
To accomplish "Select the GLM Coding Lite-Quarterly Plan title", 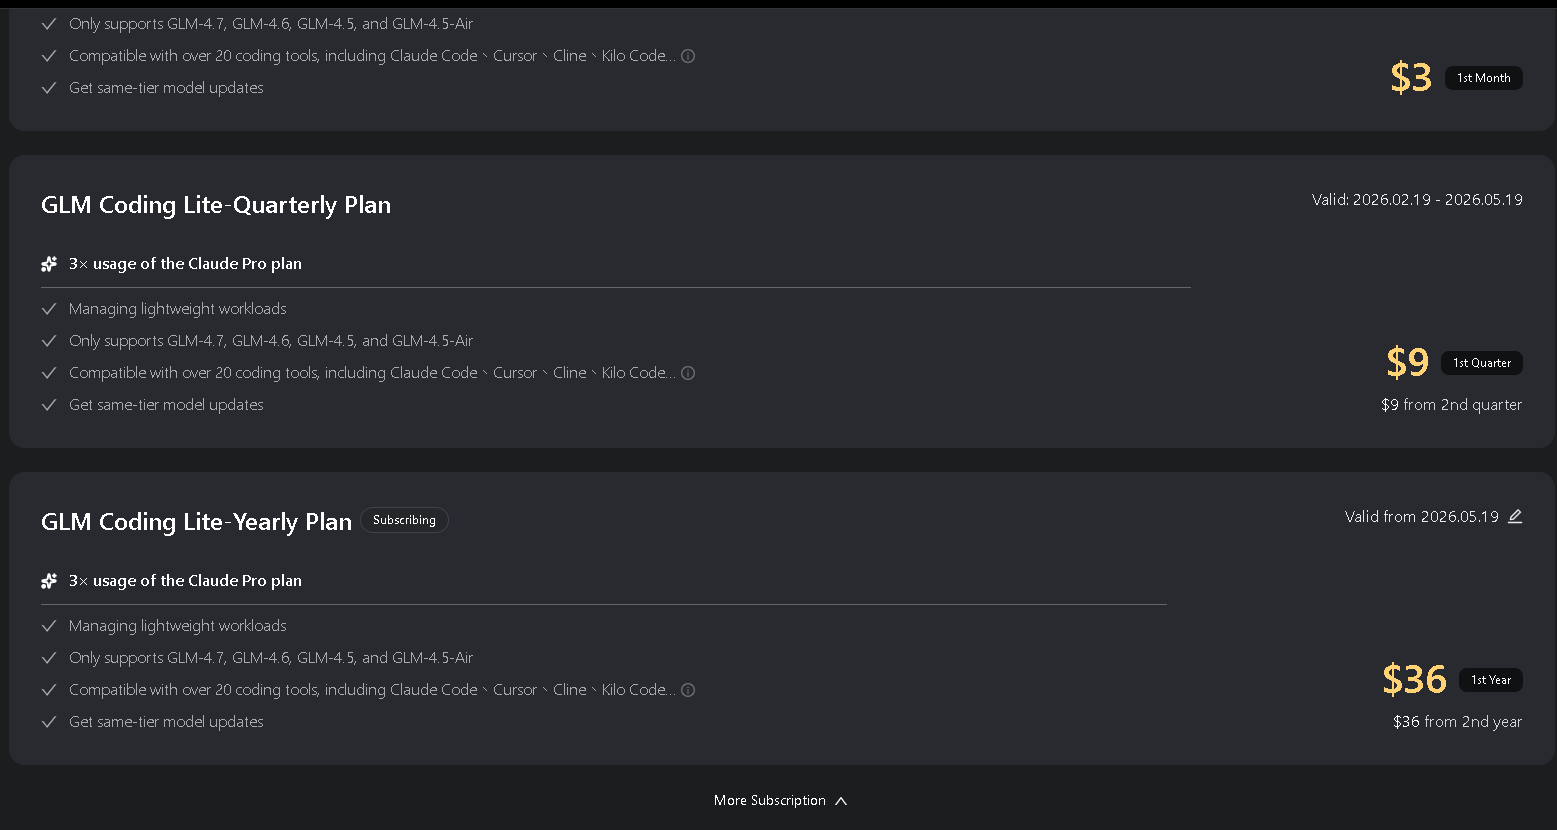I will point(216,205).
